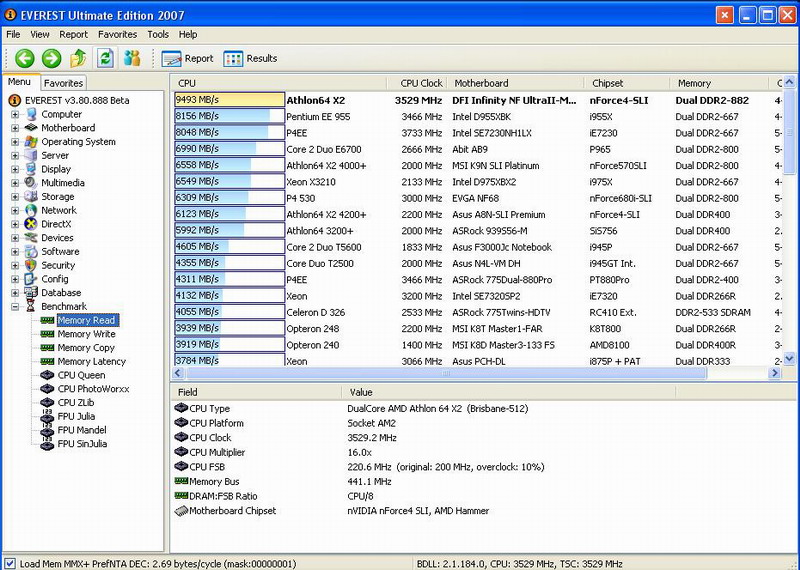Click the EVEREST v3.80.888 Beta root icon
Viewport: 800px width, 570px height.
[15, 101]
